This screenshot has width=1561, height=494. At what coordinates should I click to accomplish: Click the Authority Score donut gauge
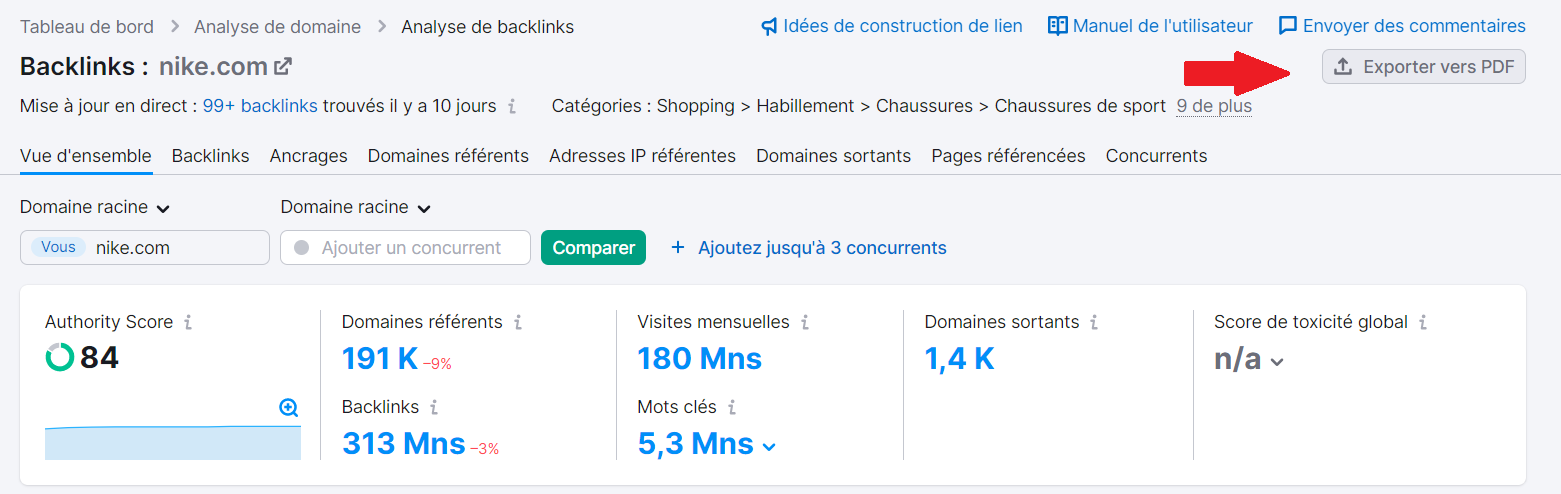(60, 357)
